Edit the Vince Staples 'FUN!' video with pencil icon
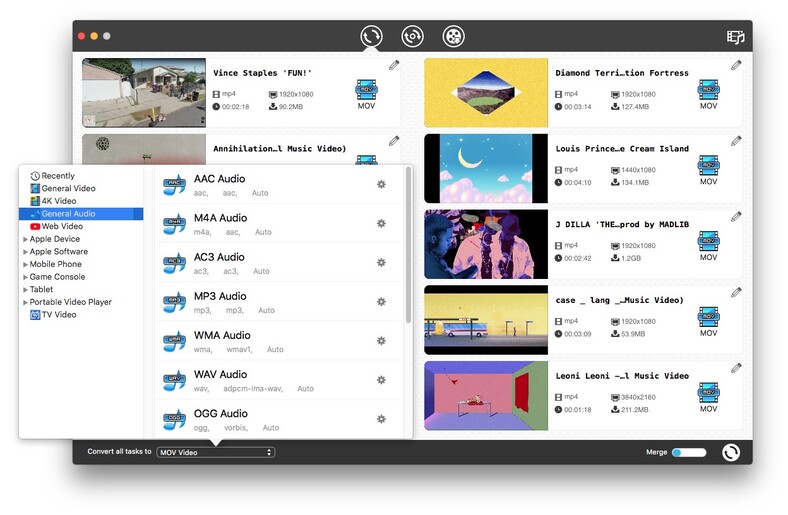The width and height of the screenshot is (788, 515). coord(394,65)
